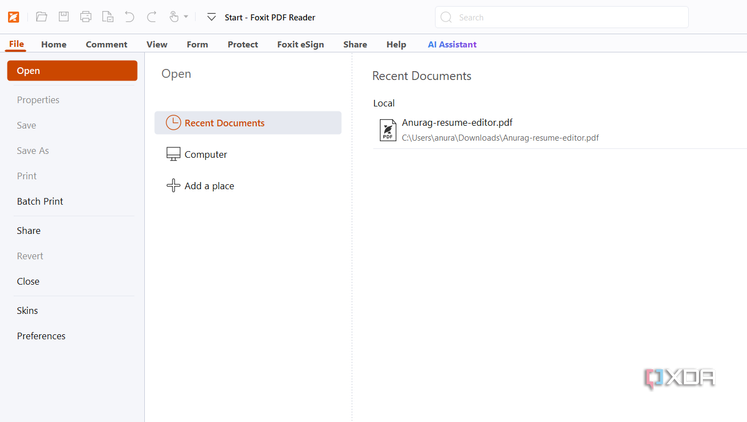The image size is (747, 422).
Task: Select the Recent Documents location
Action: click(x=248, y=123)
